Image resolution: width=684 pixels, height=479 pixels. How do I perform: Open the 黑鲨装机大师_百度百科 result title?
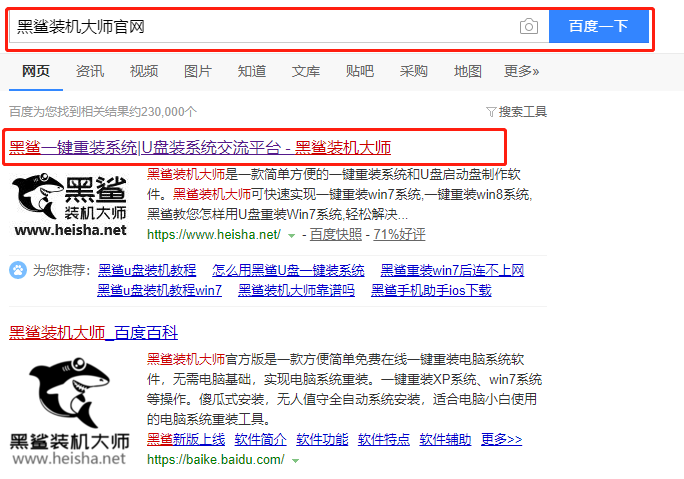point(93,333)
